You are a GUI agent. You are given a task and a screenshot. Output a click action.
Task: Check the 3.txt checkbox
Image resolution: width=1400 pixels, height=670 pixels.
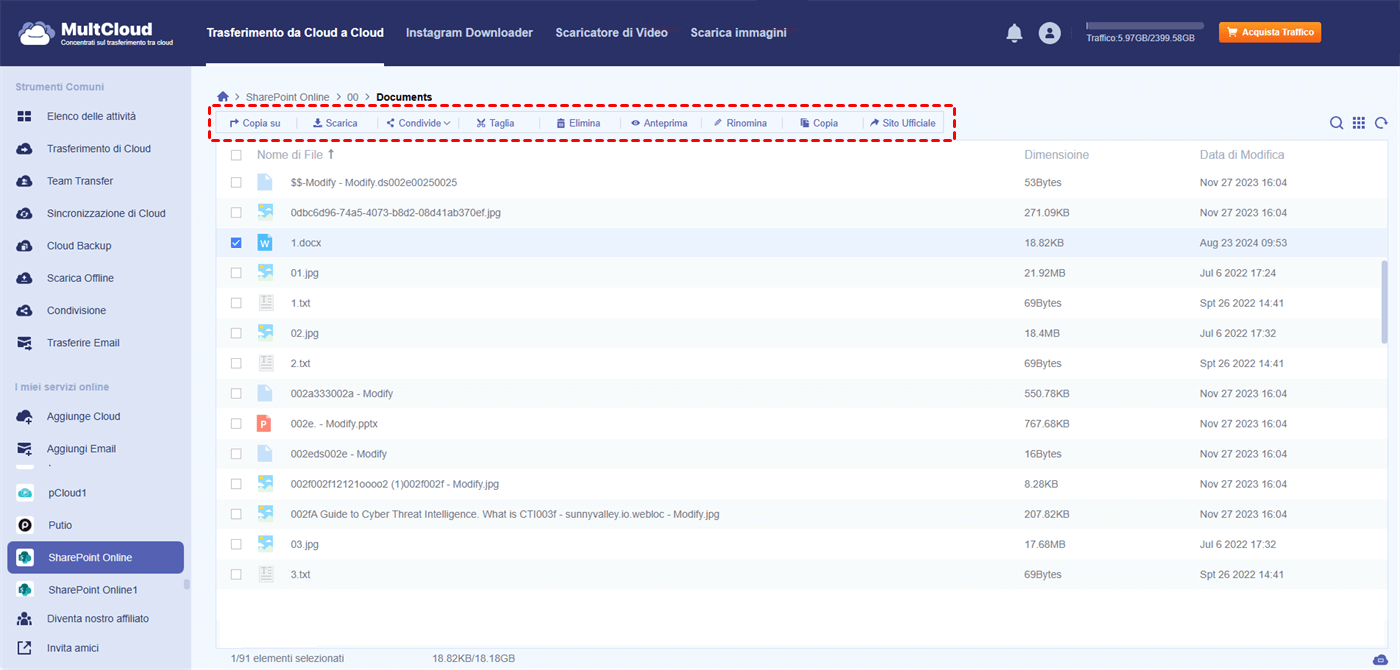pyautogui.click(x=236, y=574)
